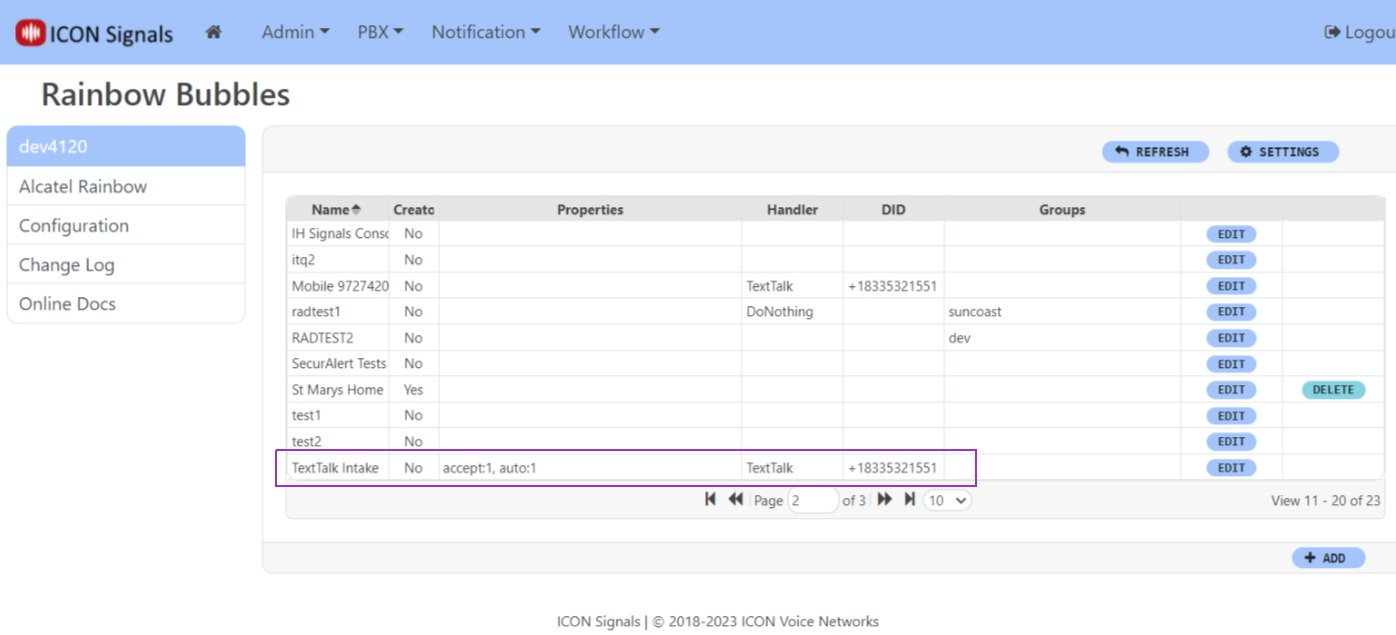This screenshot has width=1396, height=635.
Task: Delete the St Marys Home bubble
Action: pyautogui.click(x=1333, y=390)
